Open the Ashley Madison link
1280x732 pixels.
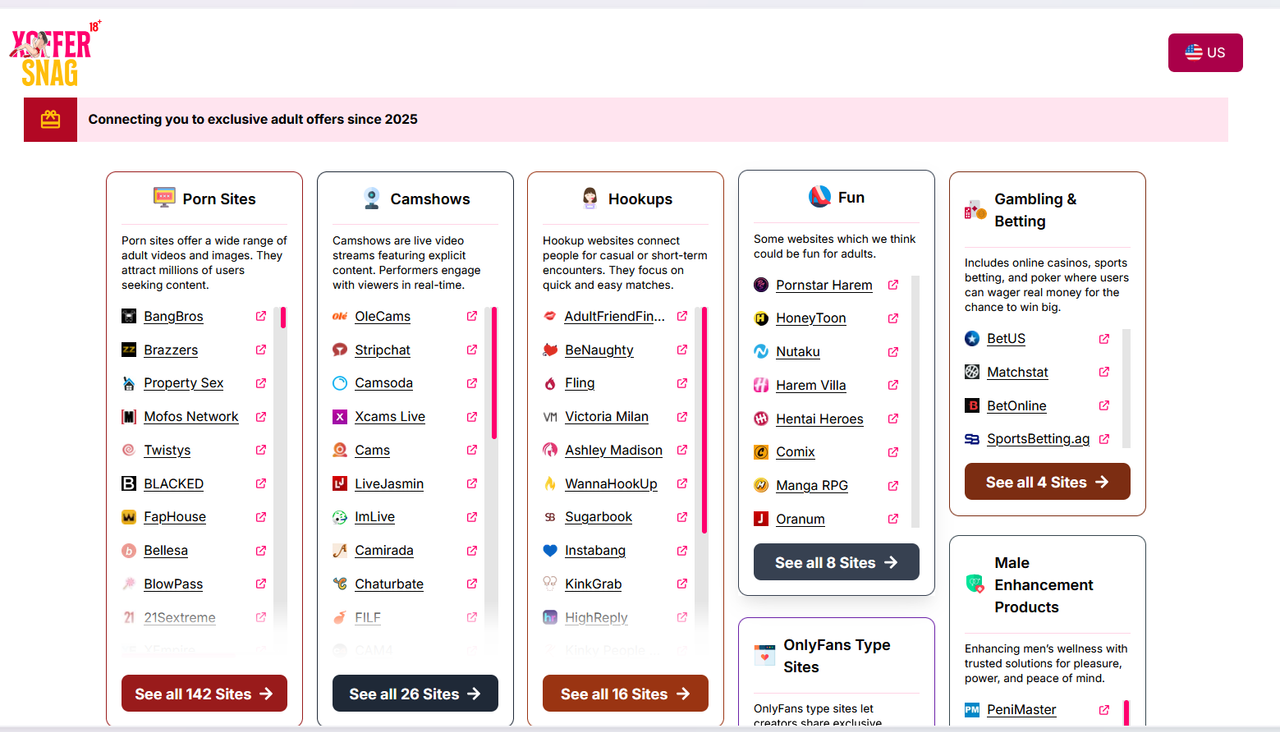[614, 450]
